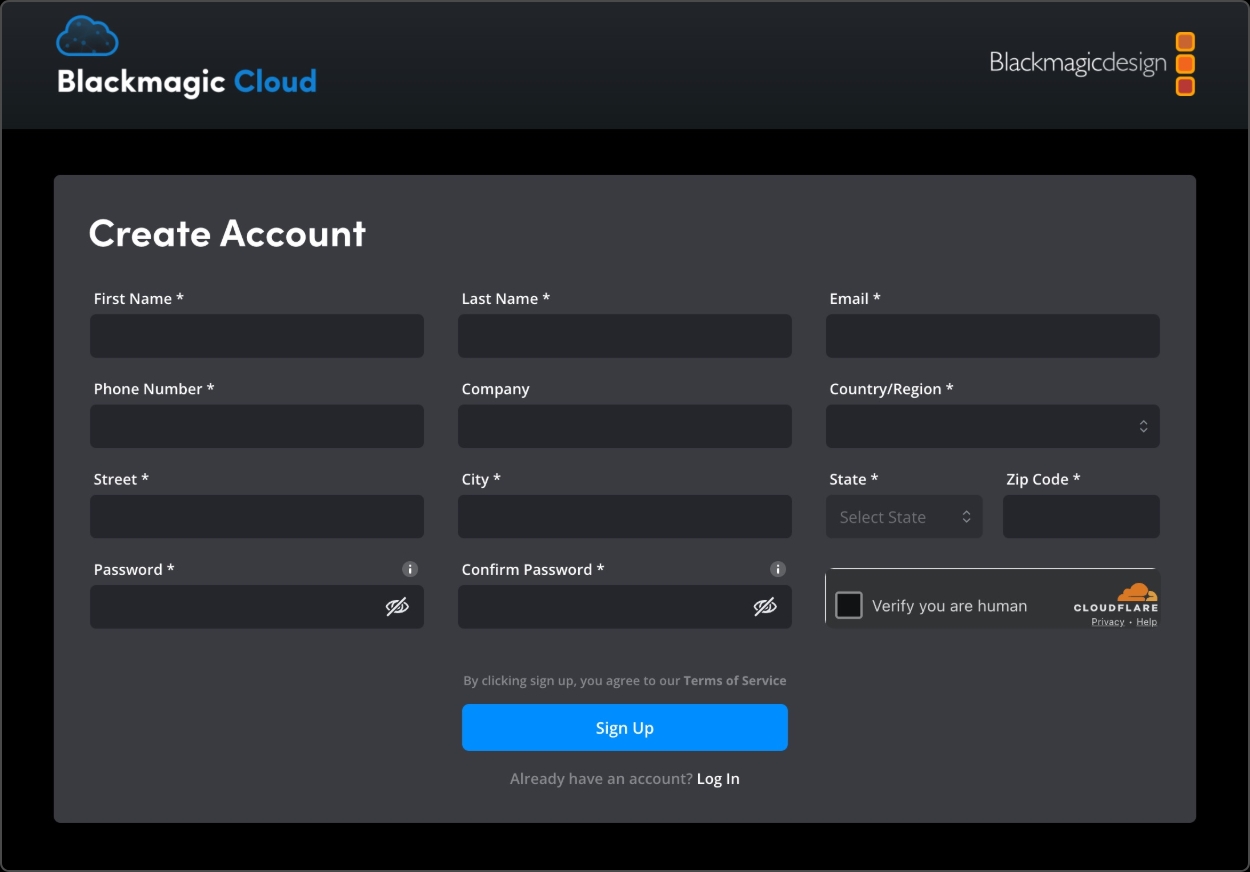This screenshot has width=1250, height=872.
Task: Click the Create Account heading
Action: point(227,233)
